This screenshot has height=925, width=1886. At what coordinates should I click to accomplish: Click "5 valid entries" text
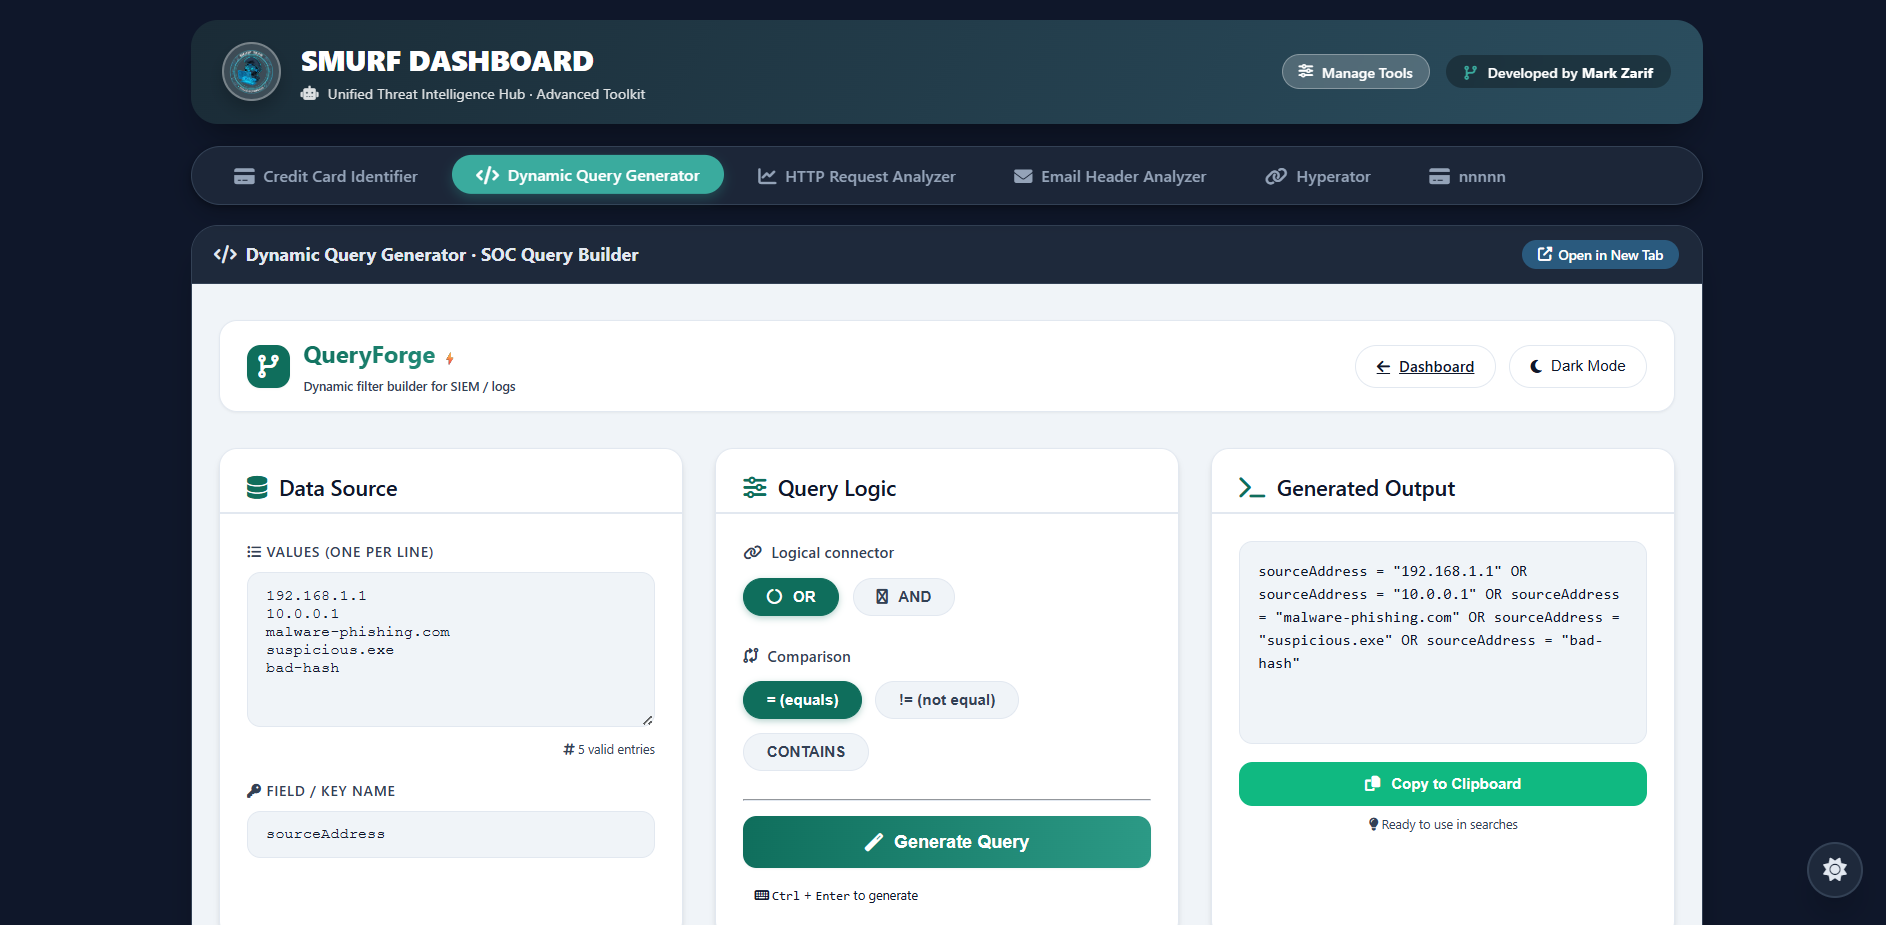(x=616, y=749)
